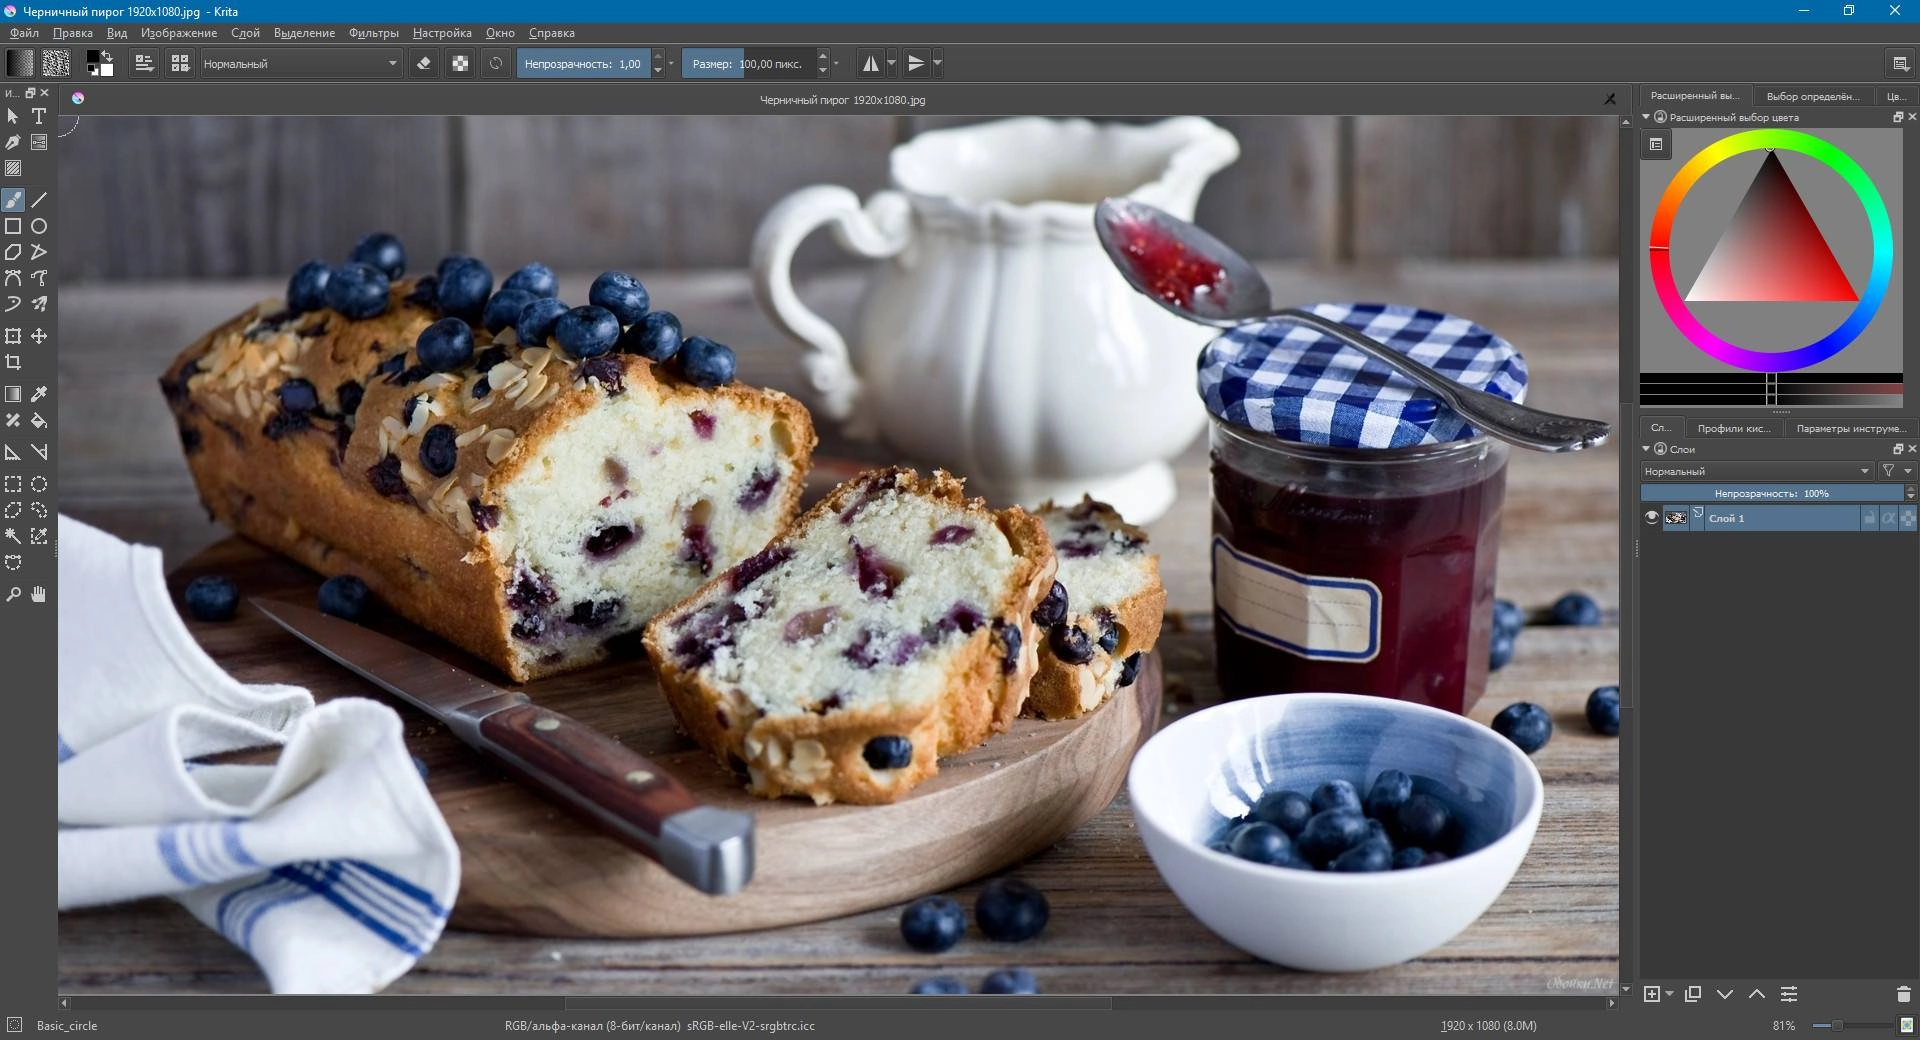Activate the Move tool
This screenshot has width=1920, height=1040.
(x=39, y=336)
